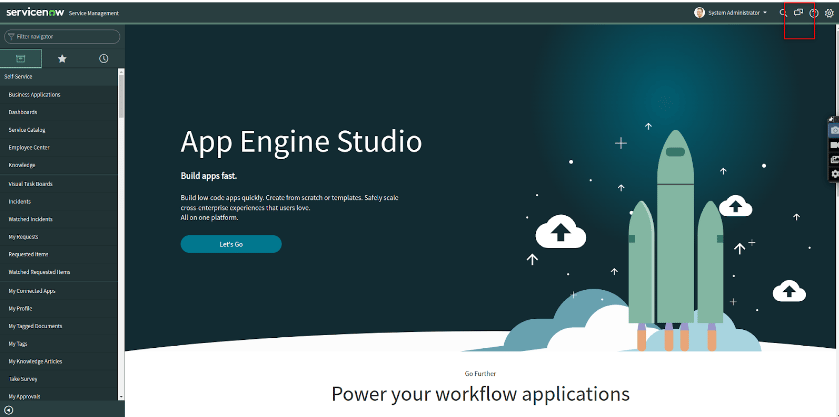
Task: Open the Connect chat sidebar icon
Action: click(x=798, y=13)
